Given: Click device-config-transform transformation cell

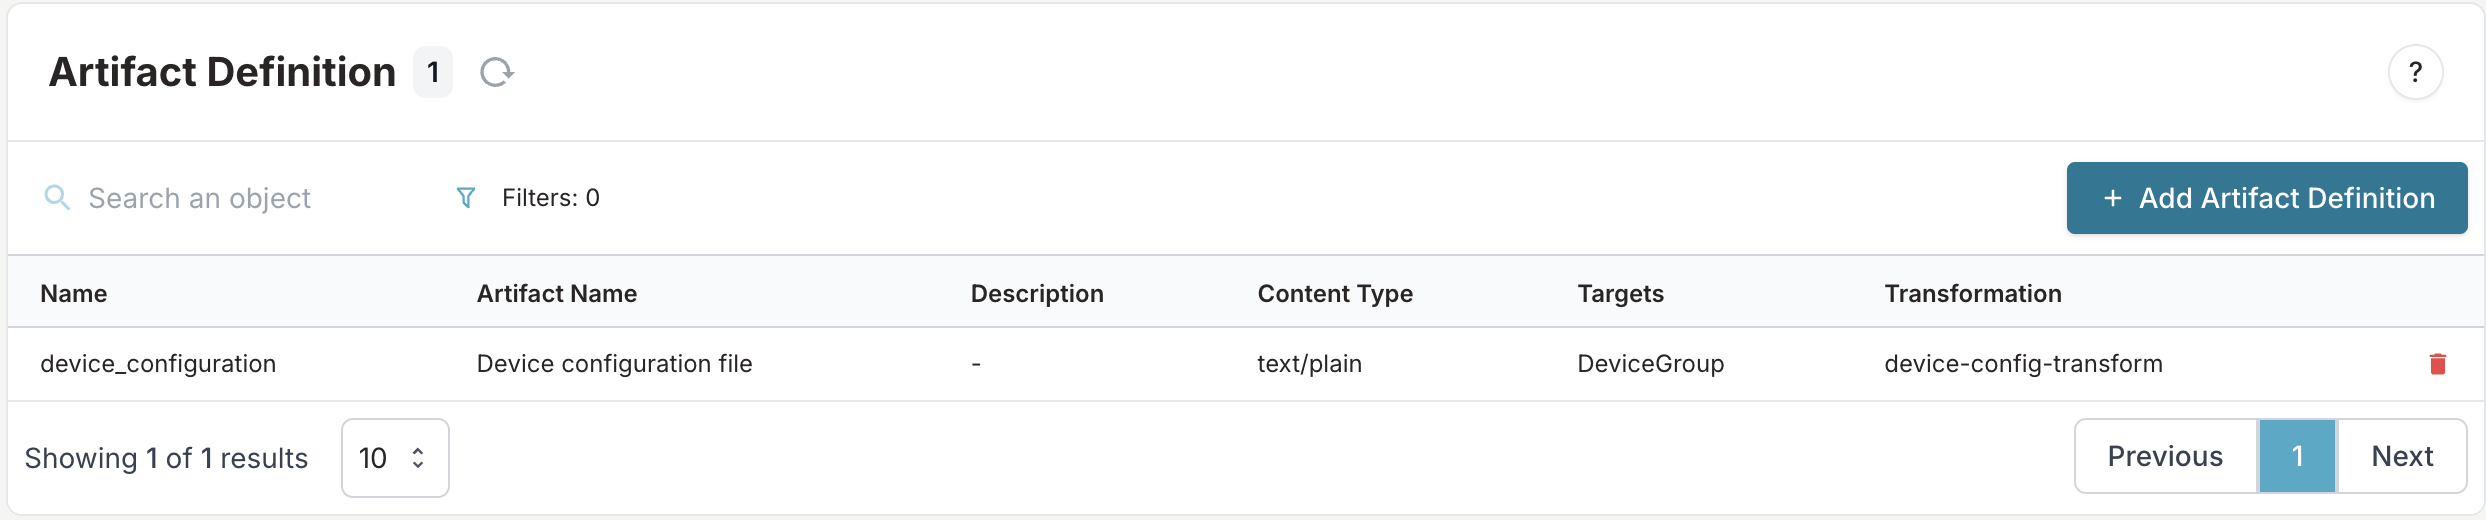Looking at the screenshot, I should tap(2023, 364).
